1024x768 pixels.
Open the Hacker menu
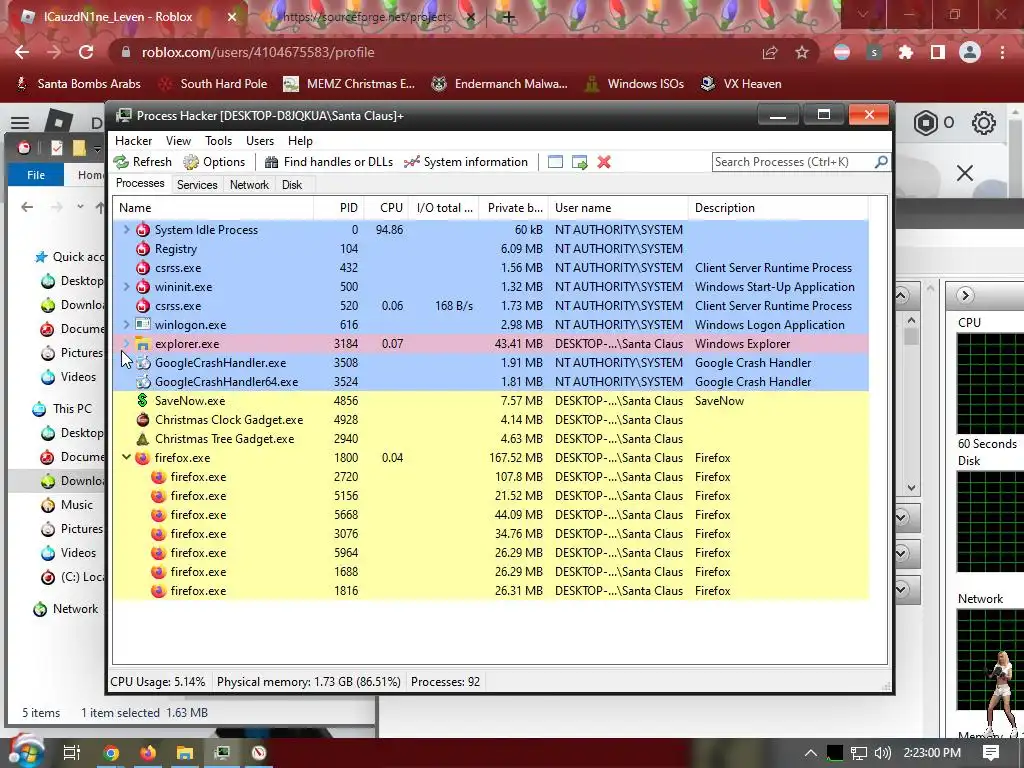pos(133,140)
